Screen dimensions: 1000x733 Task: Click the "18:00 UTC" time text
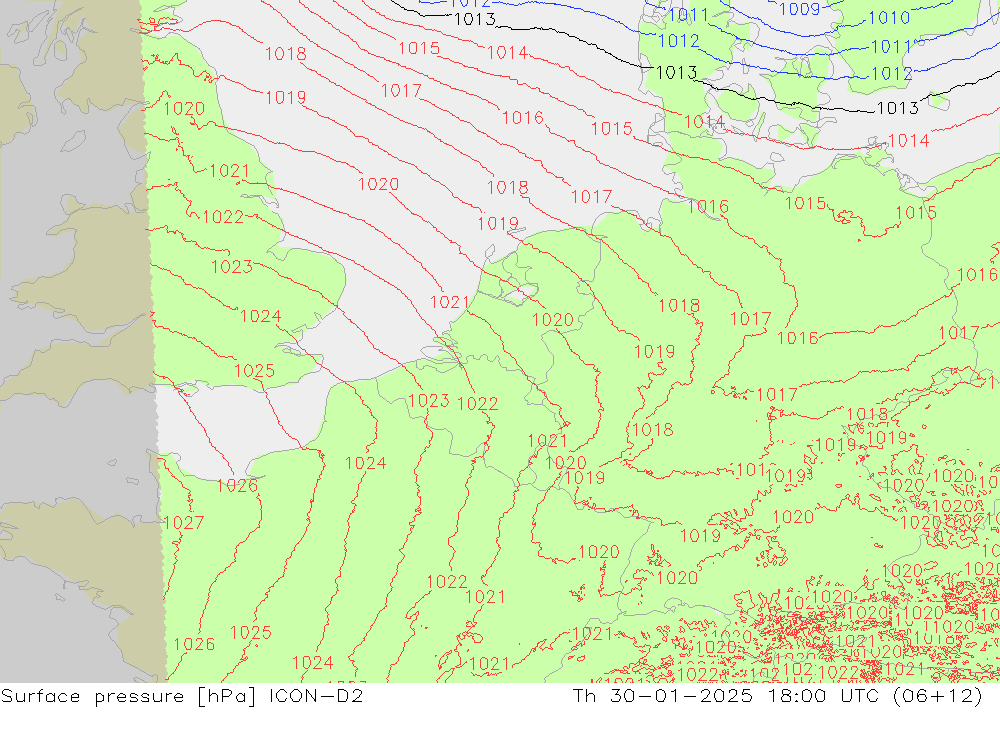tap(823, 695)
